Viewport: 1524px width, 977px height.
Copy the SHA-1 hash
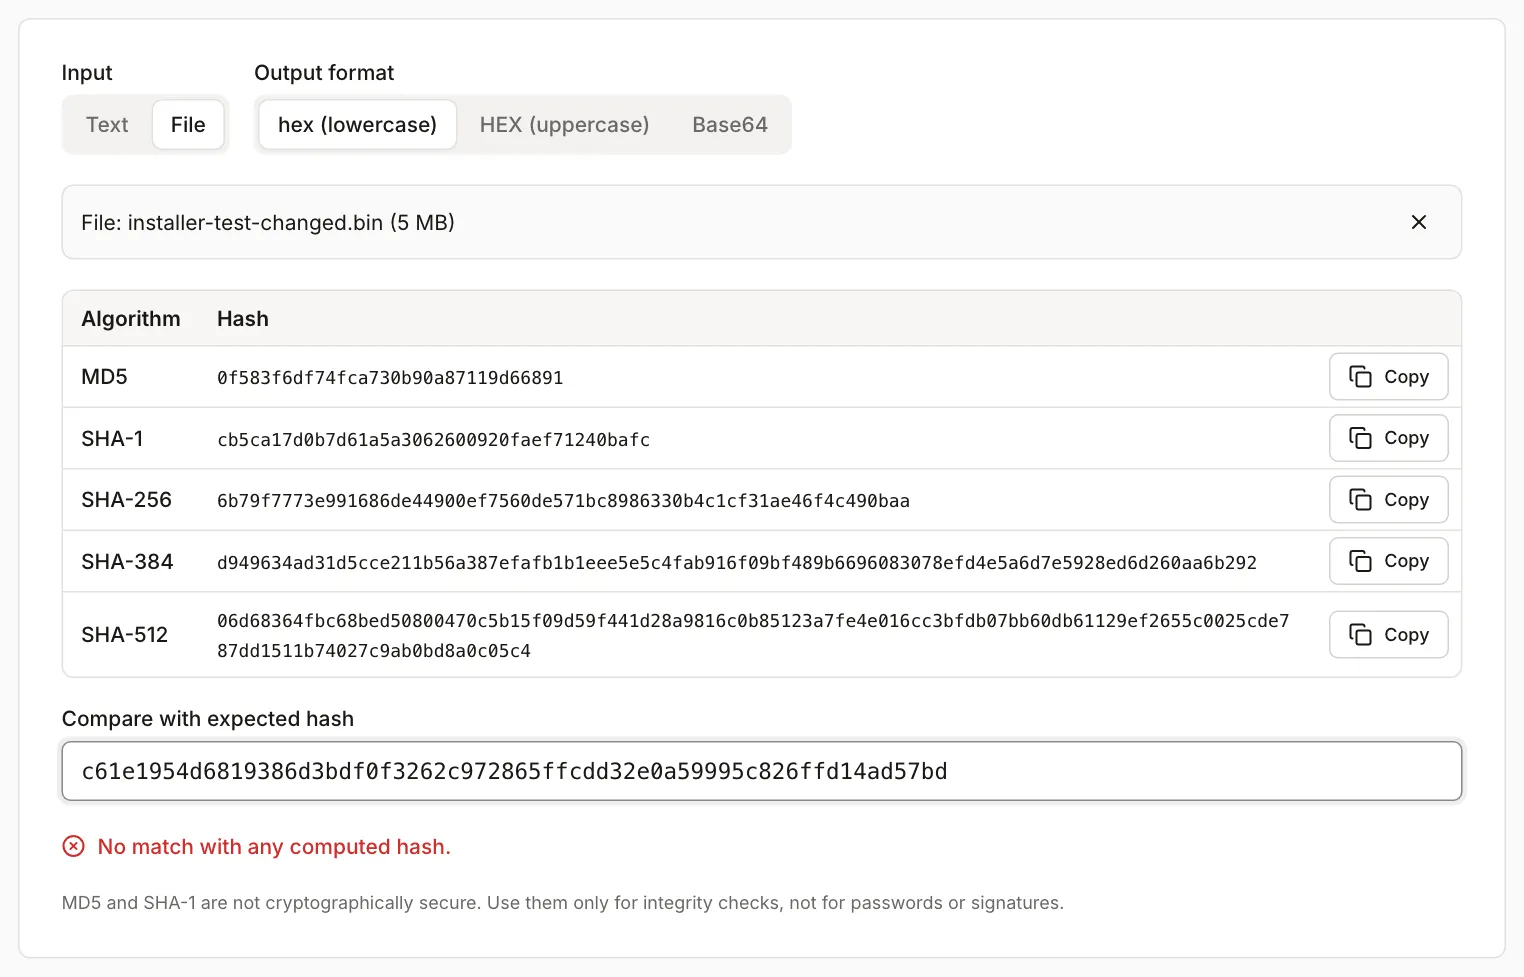[1388, 438]
